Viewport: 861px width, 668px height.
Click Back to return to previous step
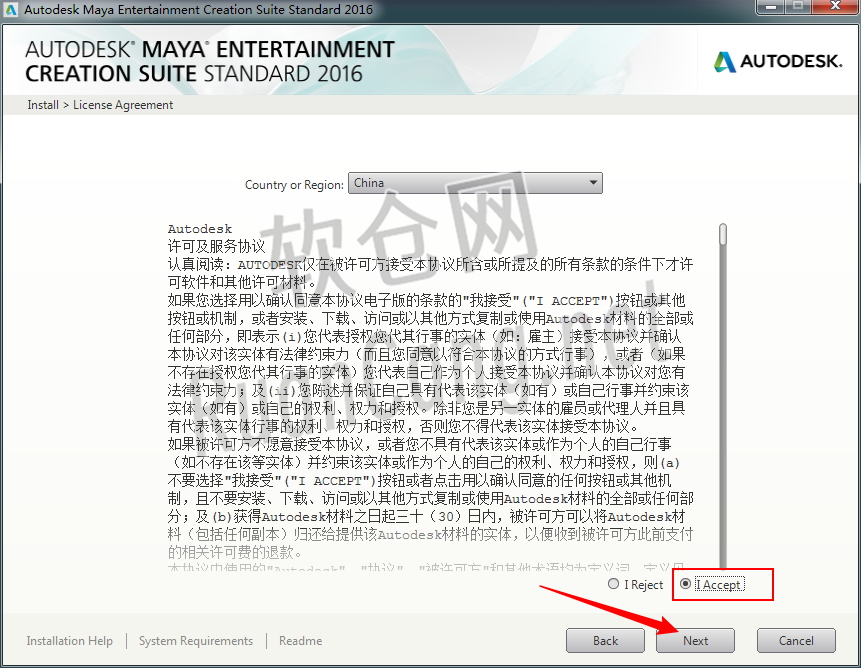(x=605, y=640)
